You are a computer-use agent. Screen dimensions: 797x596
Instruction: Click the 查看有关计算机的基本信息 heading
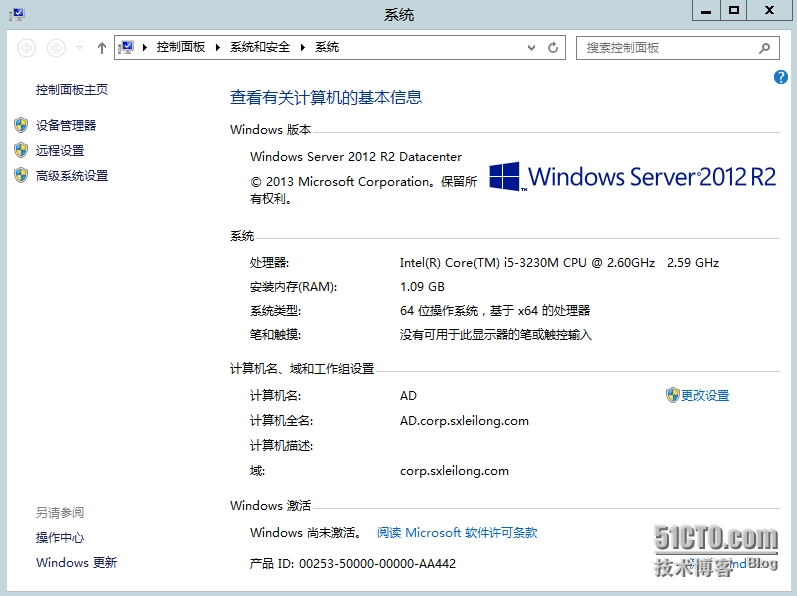pos(326,97)
